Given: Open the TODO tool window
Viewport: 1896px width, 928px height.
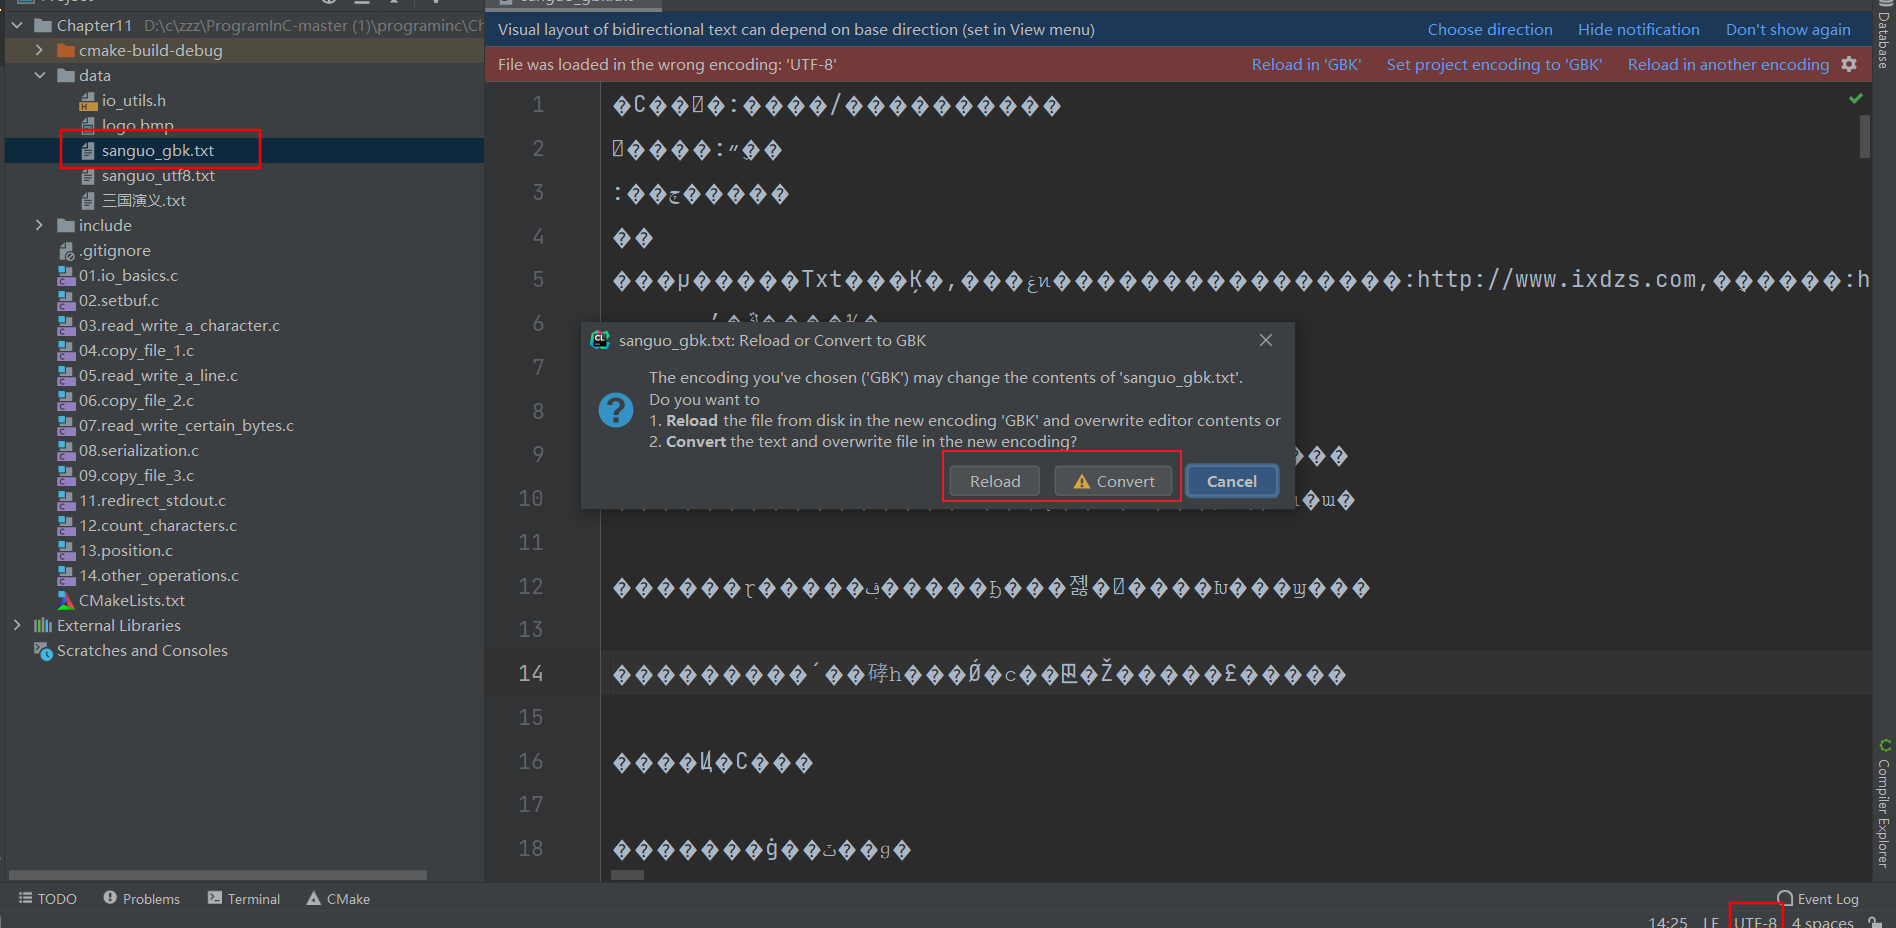Looking at the screenshot, I should coord(47,899).
